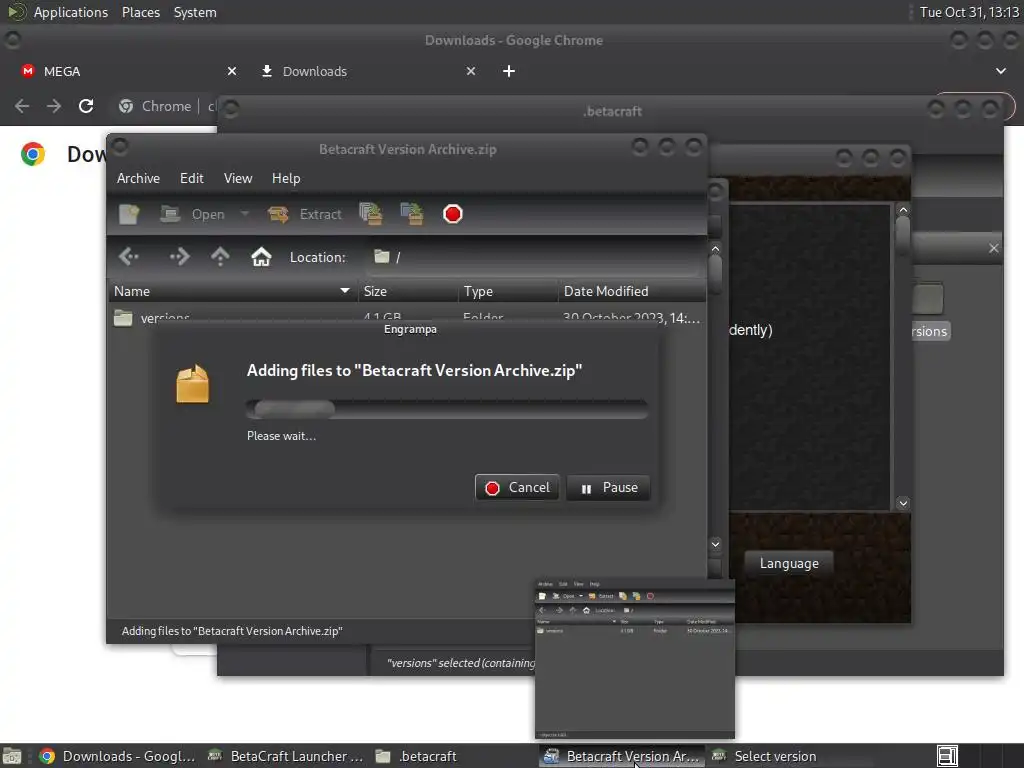Viewport: 1024px width, 768px height.
Task: Click scroll down arrow in launcher changelog
Action: click(x=903, y=503)
